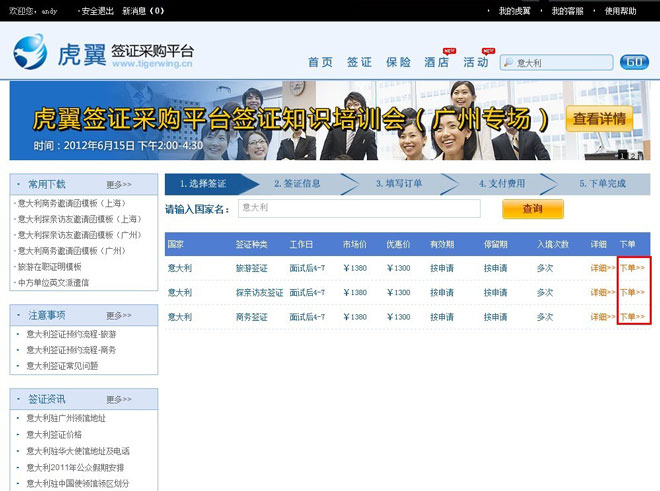This screenshot has width=660, height=491.
Task: Open 意大利驻华大使馆地址及电话 news item
Action: click(x=78, y=451)
